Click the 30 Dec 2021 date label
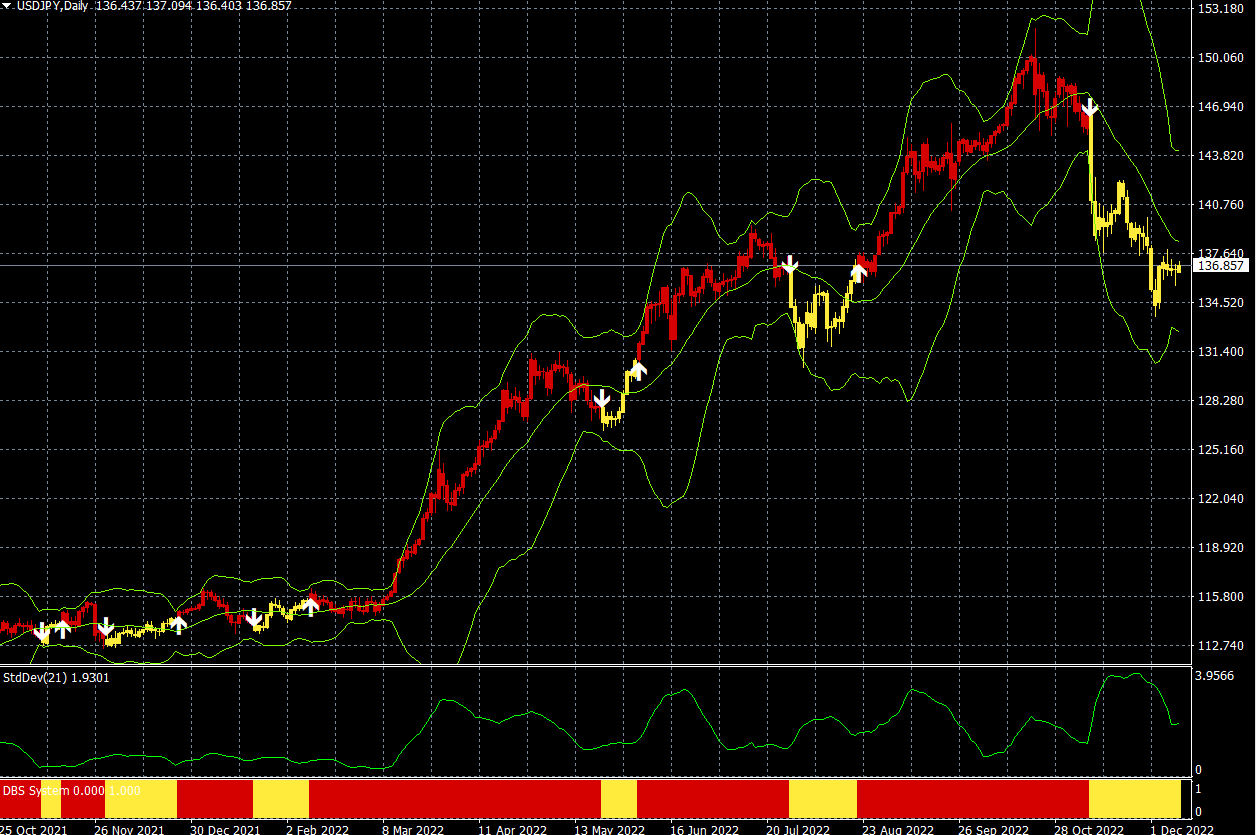1257x835 pixels. (x=225, y=829)
